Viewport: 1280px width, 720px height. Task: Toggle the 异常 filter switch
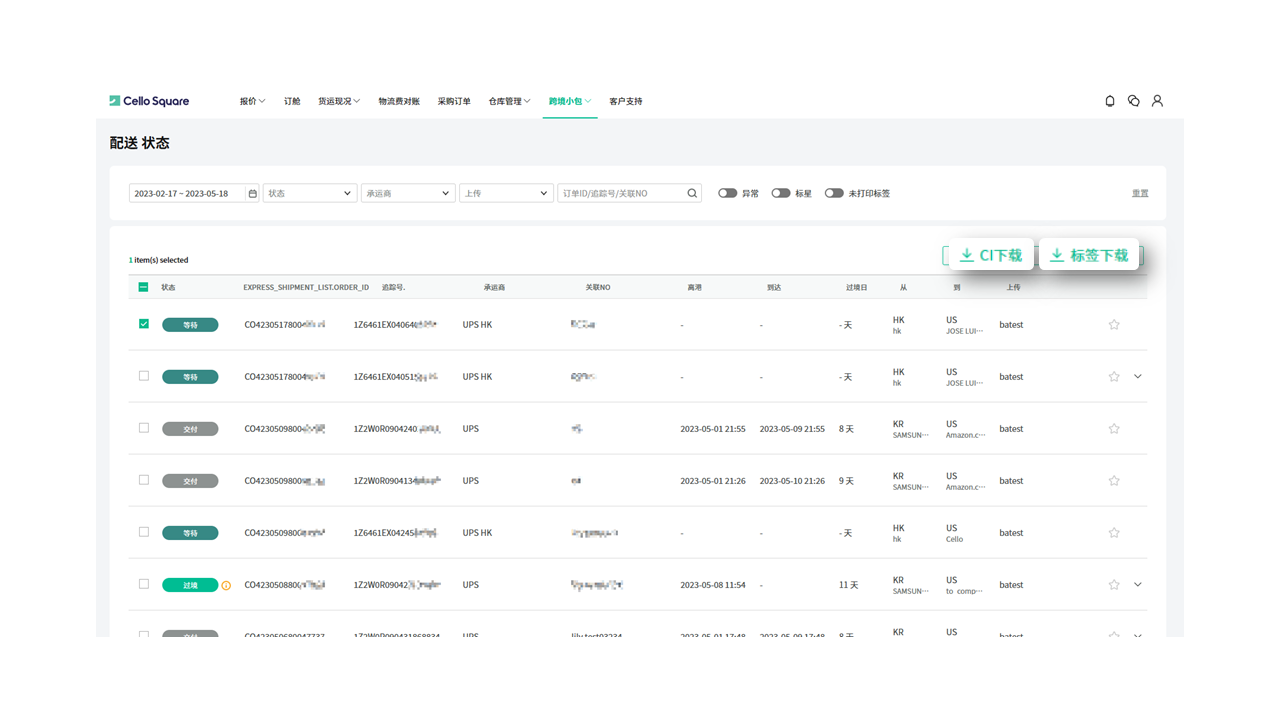(x=727, y=194)
